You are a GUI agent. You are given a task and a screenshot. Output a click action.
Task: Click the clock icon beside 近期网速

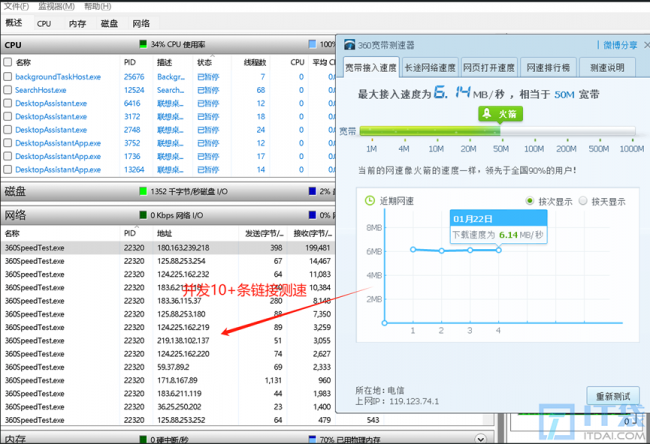coord(369,201)
